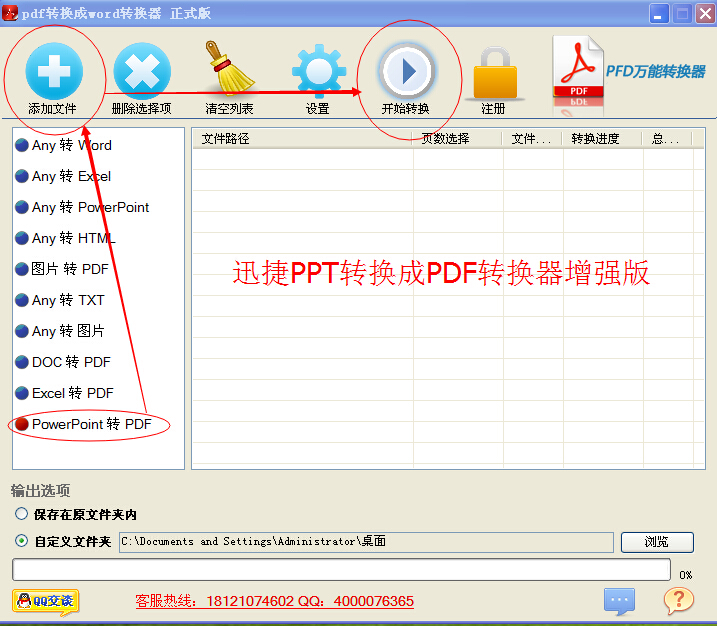Click the conversion progress bar
Viewport: 717px width, 626px height.
point(341,569)
